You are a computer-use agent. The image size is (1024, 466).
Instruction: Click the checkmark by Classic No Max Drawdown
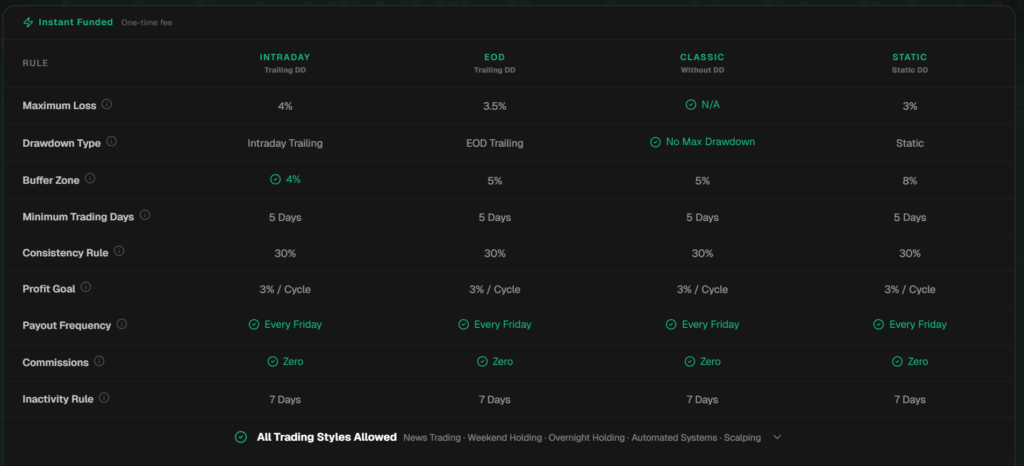coord(656,142)
